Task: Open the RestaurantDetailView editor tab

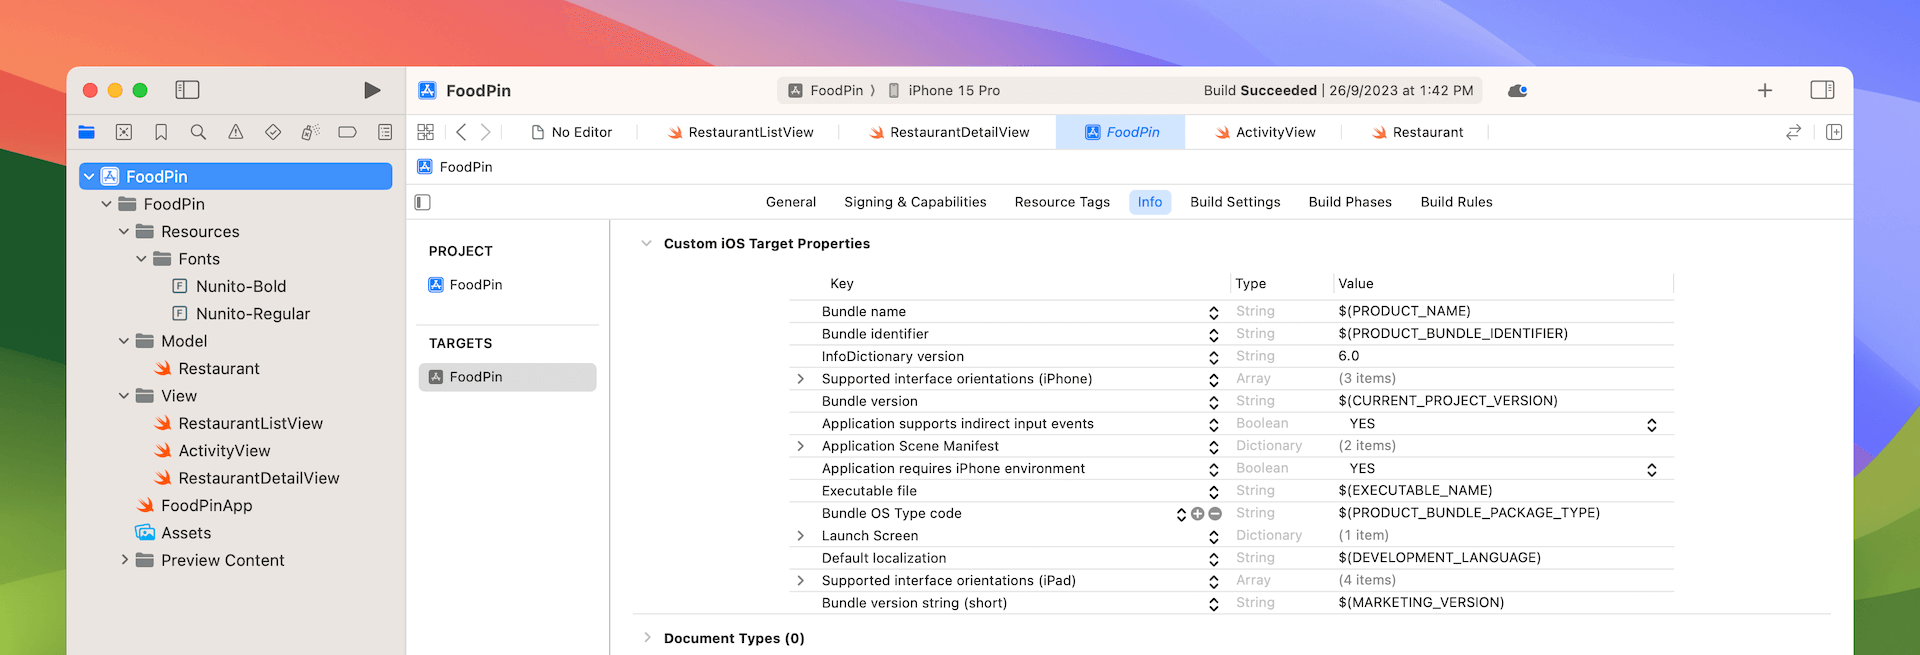Action: click(x=958, y=132)
